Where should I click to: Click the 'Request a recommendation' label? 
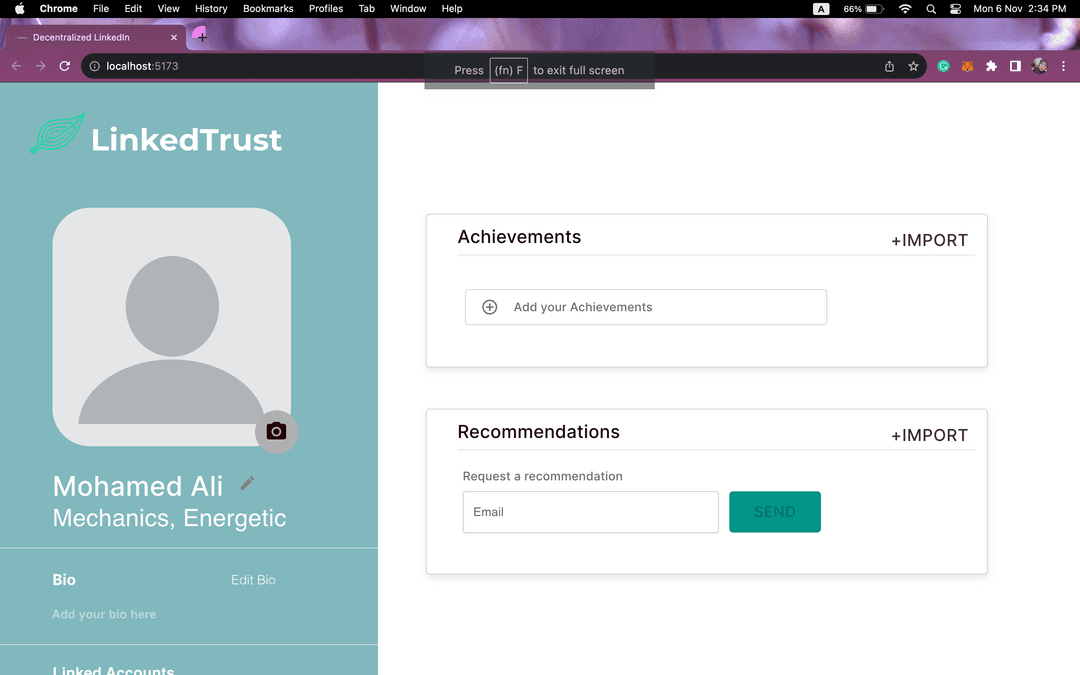tap(543, 476)
